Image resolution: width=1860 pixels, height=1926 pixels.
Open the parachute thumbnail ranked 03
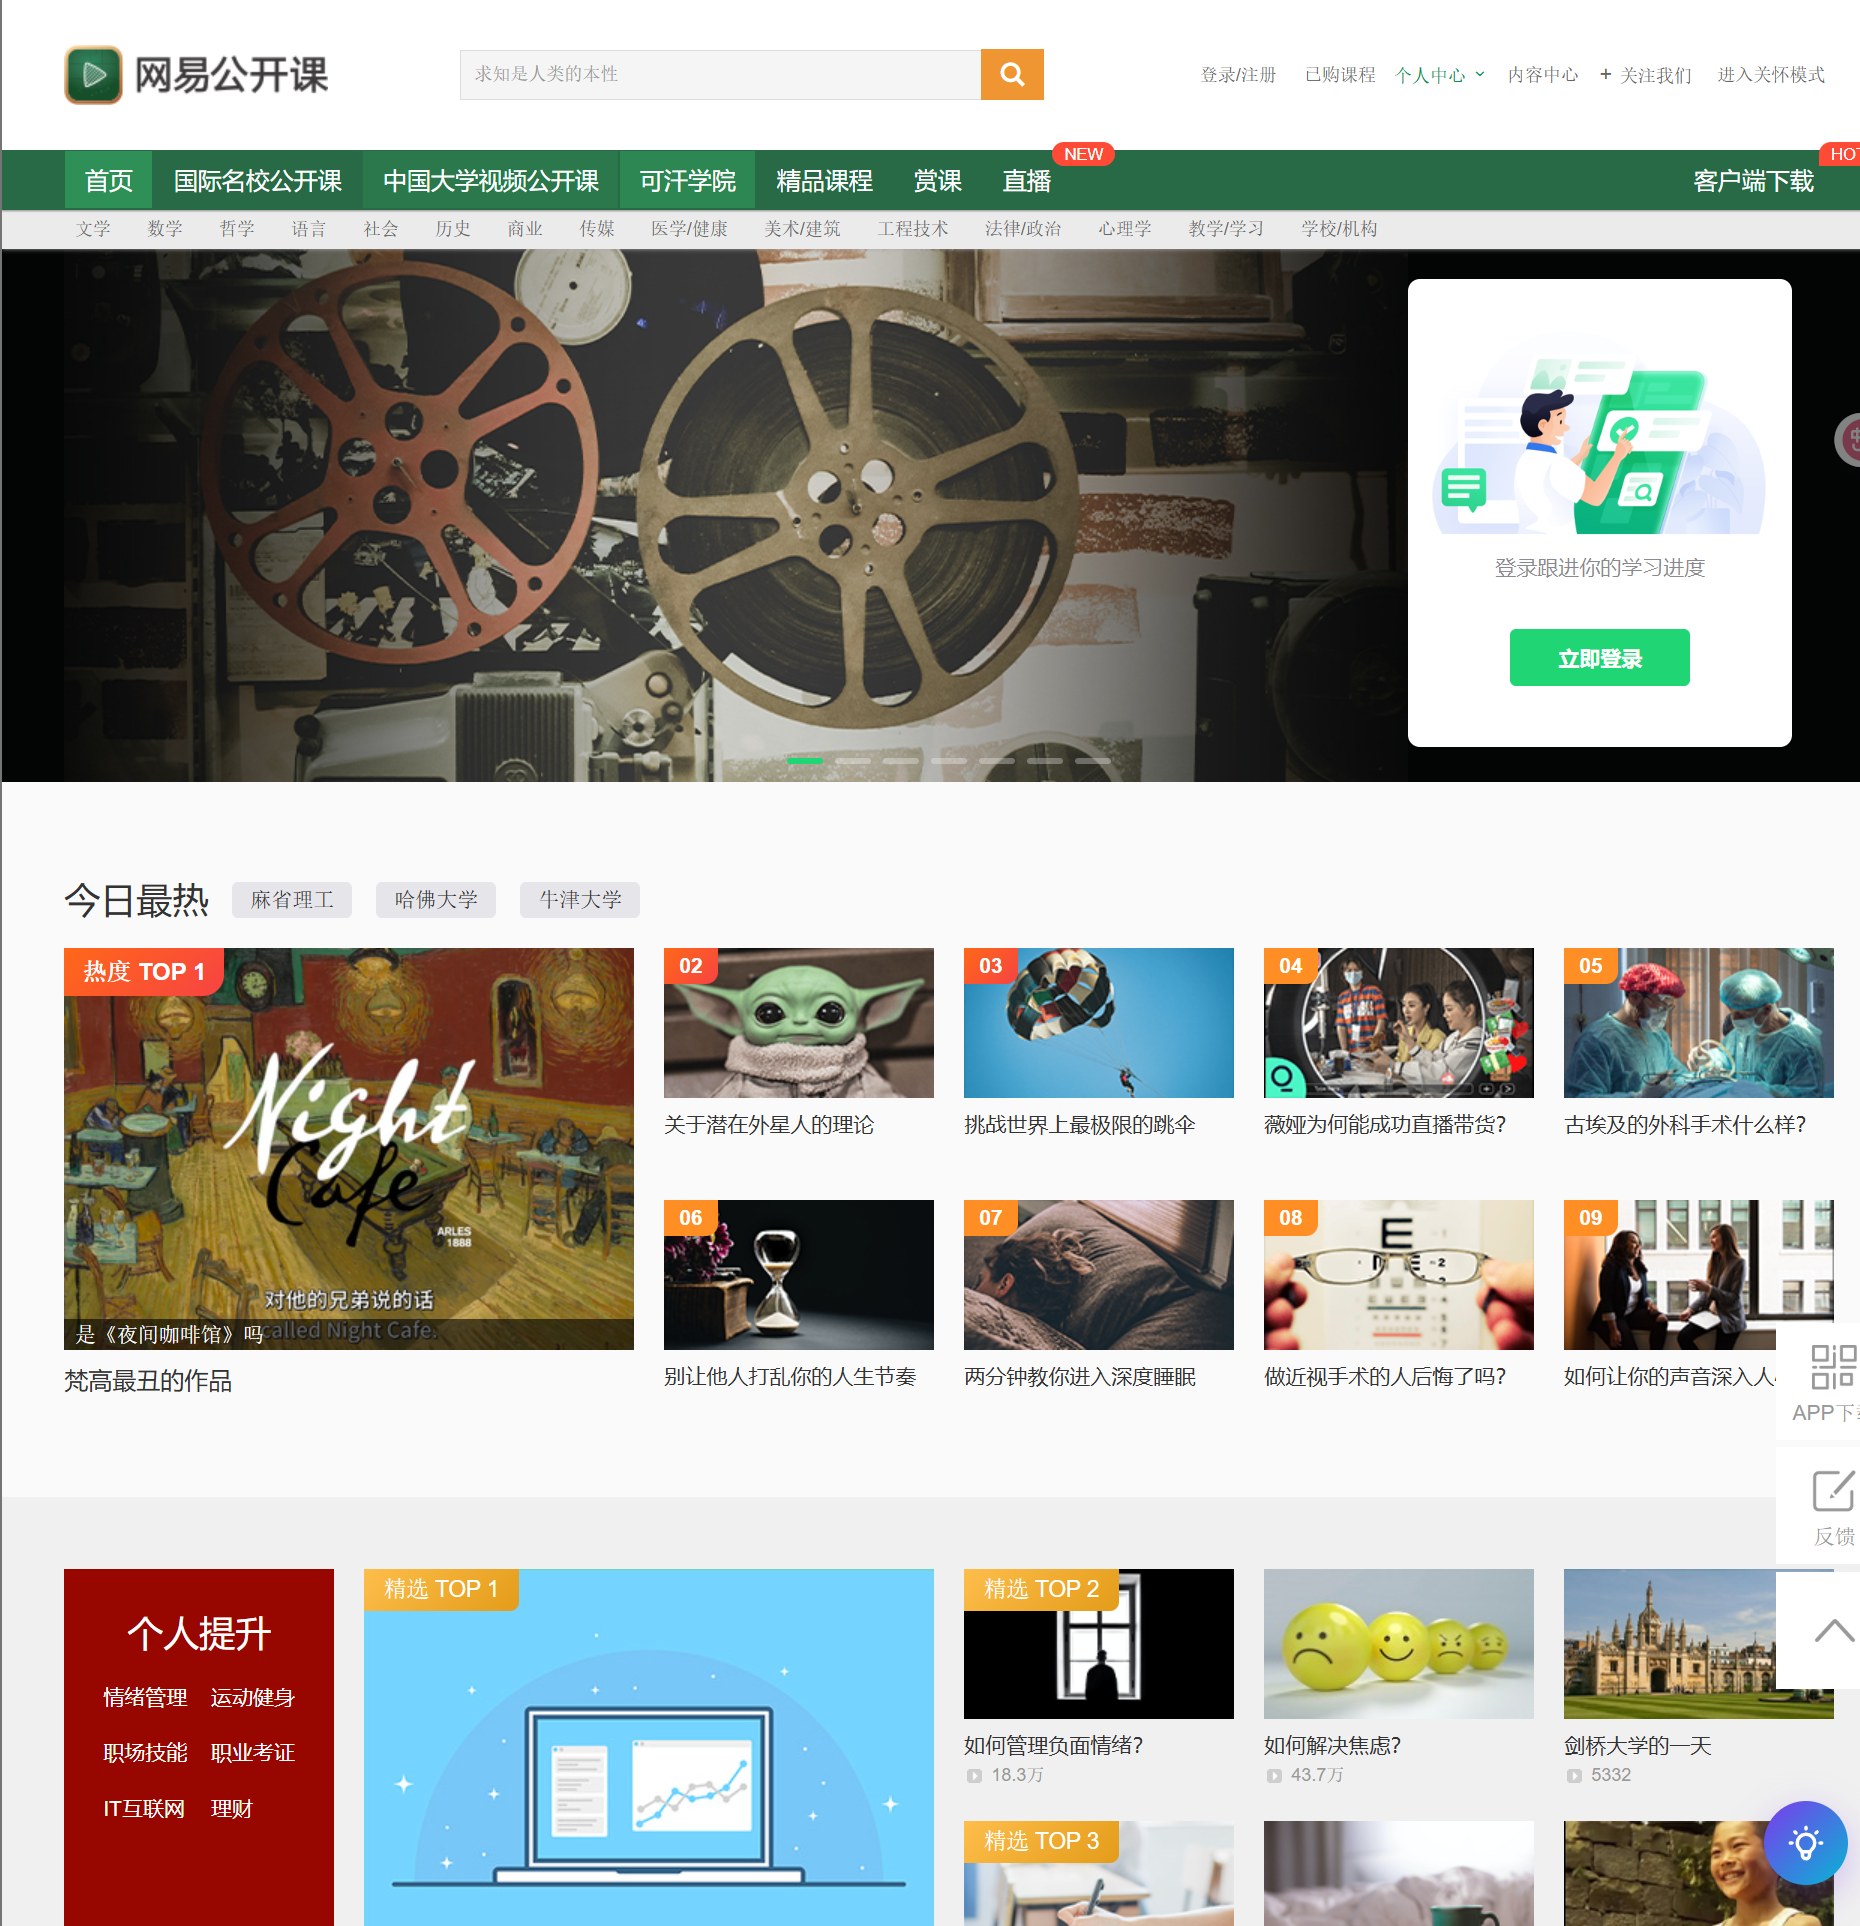(1099, 1023)
